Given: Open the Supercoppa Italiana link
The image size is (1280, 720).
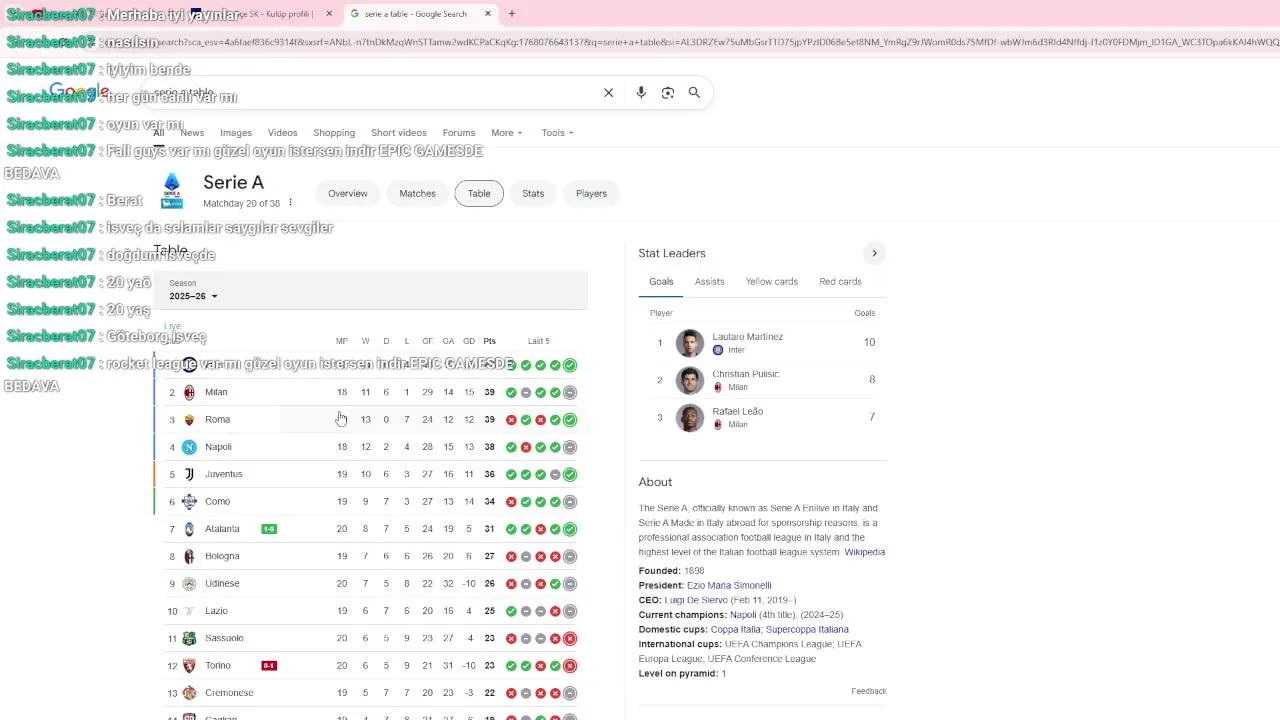Looking at the screenshot, I should click(x=807, y=630).
